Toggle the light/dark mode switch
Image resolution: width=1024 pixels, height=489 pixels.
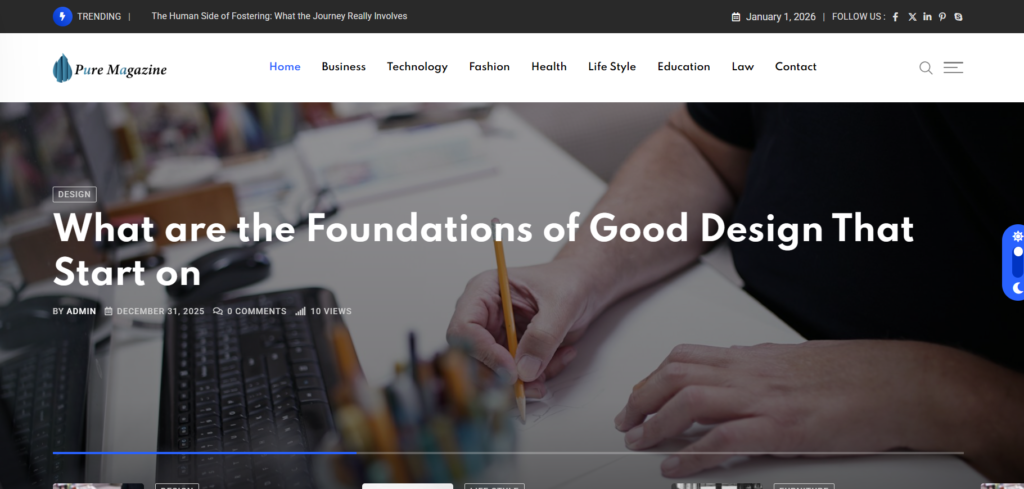click(1017, 262)
